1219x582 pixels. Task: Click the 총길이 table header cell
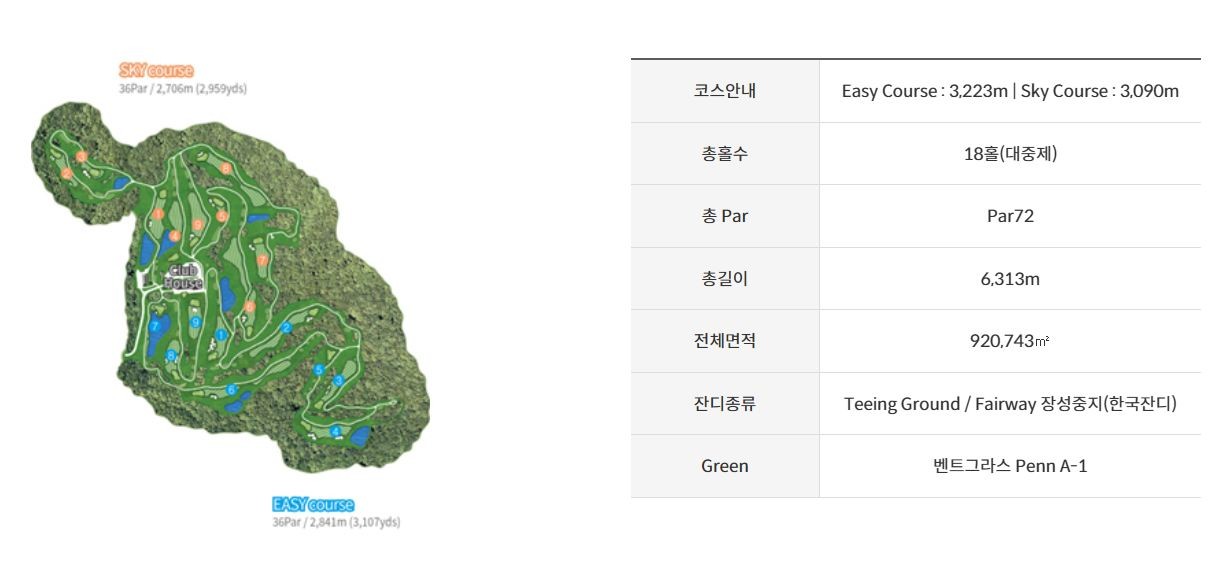coord(725,279)
